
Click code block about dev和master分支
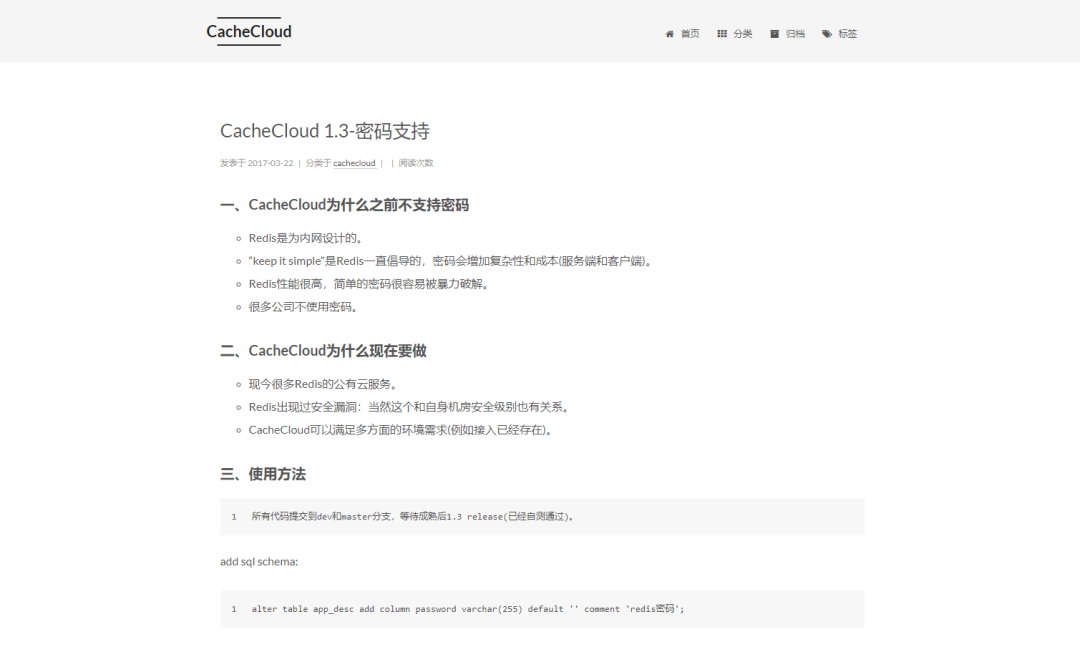pos(542,517)
